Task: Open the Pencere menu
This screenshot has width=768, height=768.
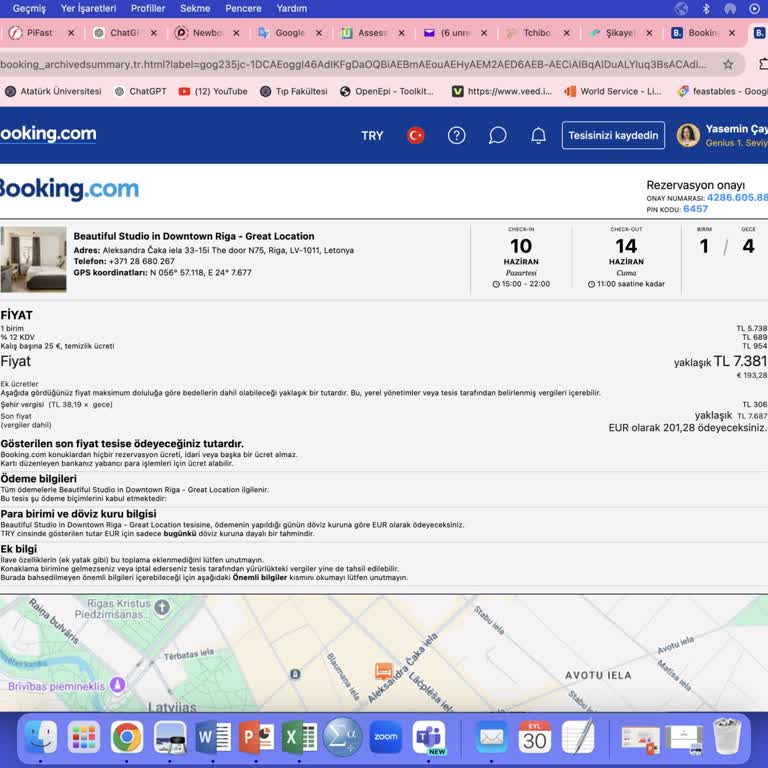Action: click(x=243, y=8)
